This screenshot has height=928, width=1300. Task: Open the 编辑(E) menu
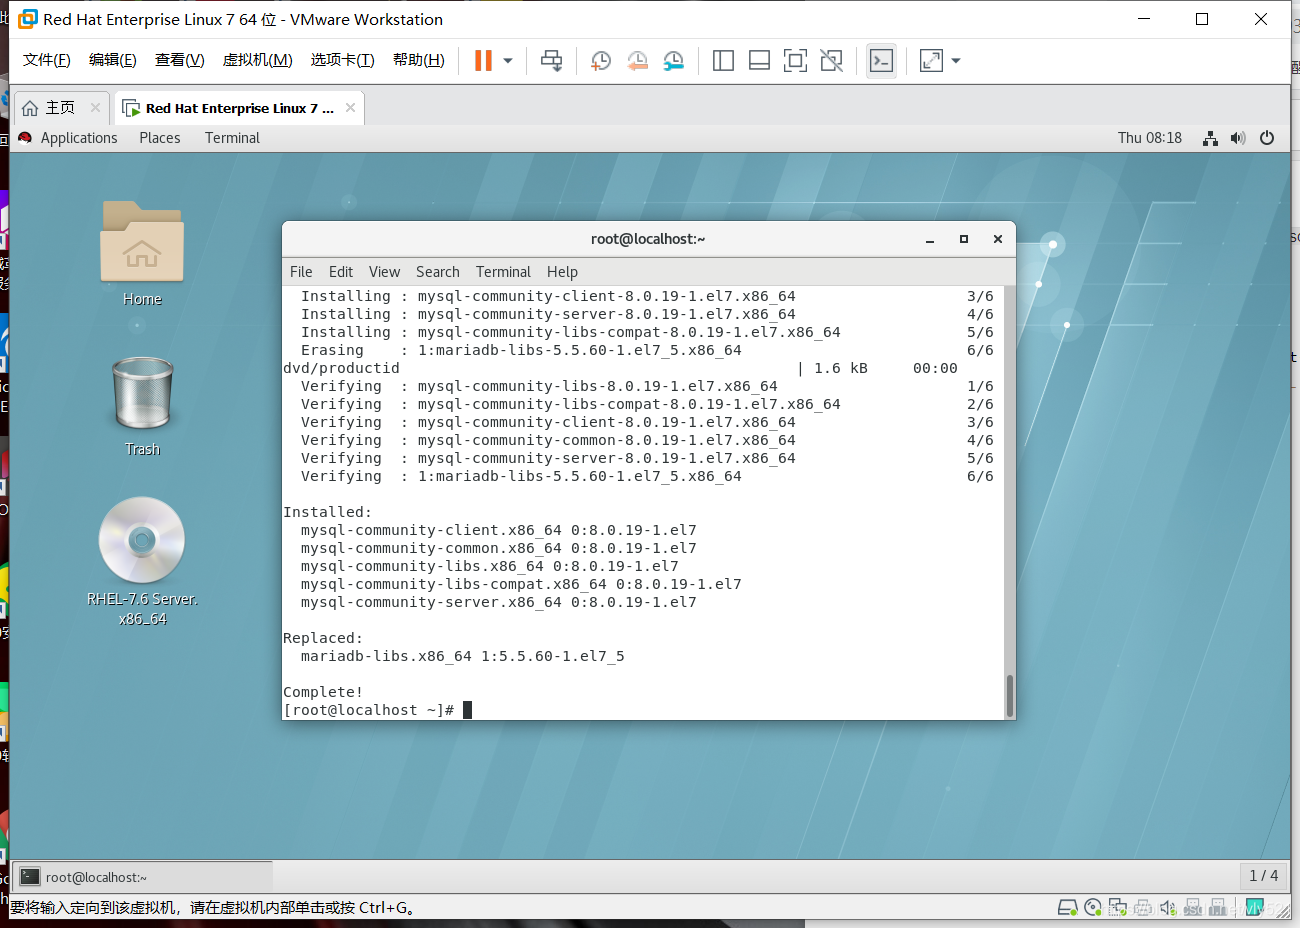113,60
